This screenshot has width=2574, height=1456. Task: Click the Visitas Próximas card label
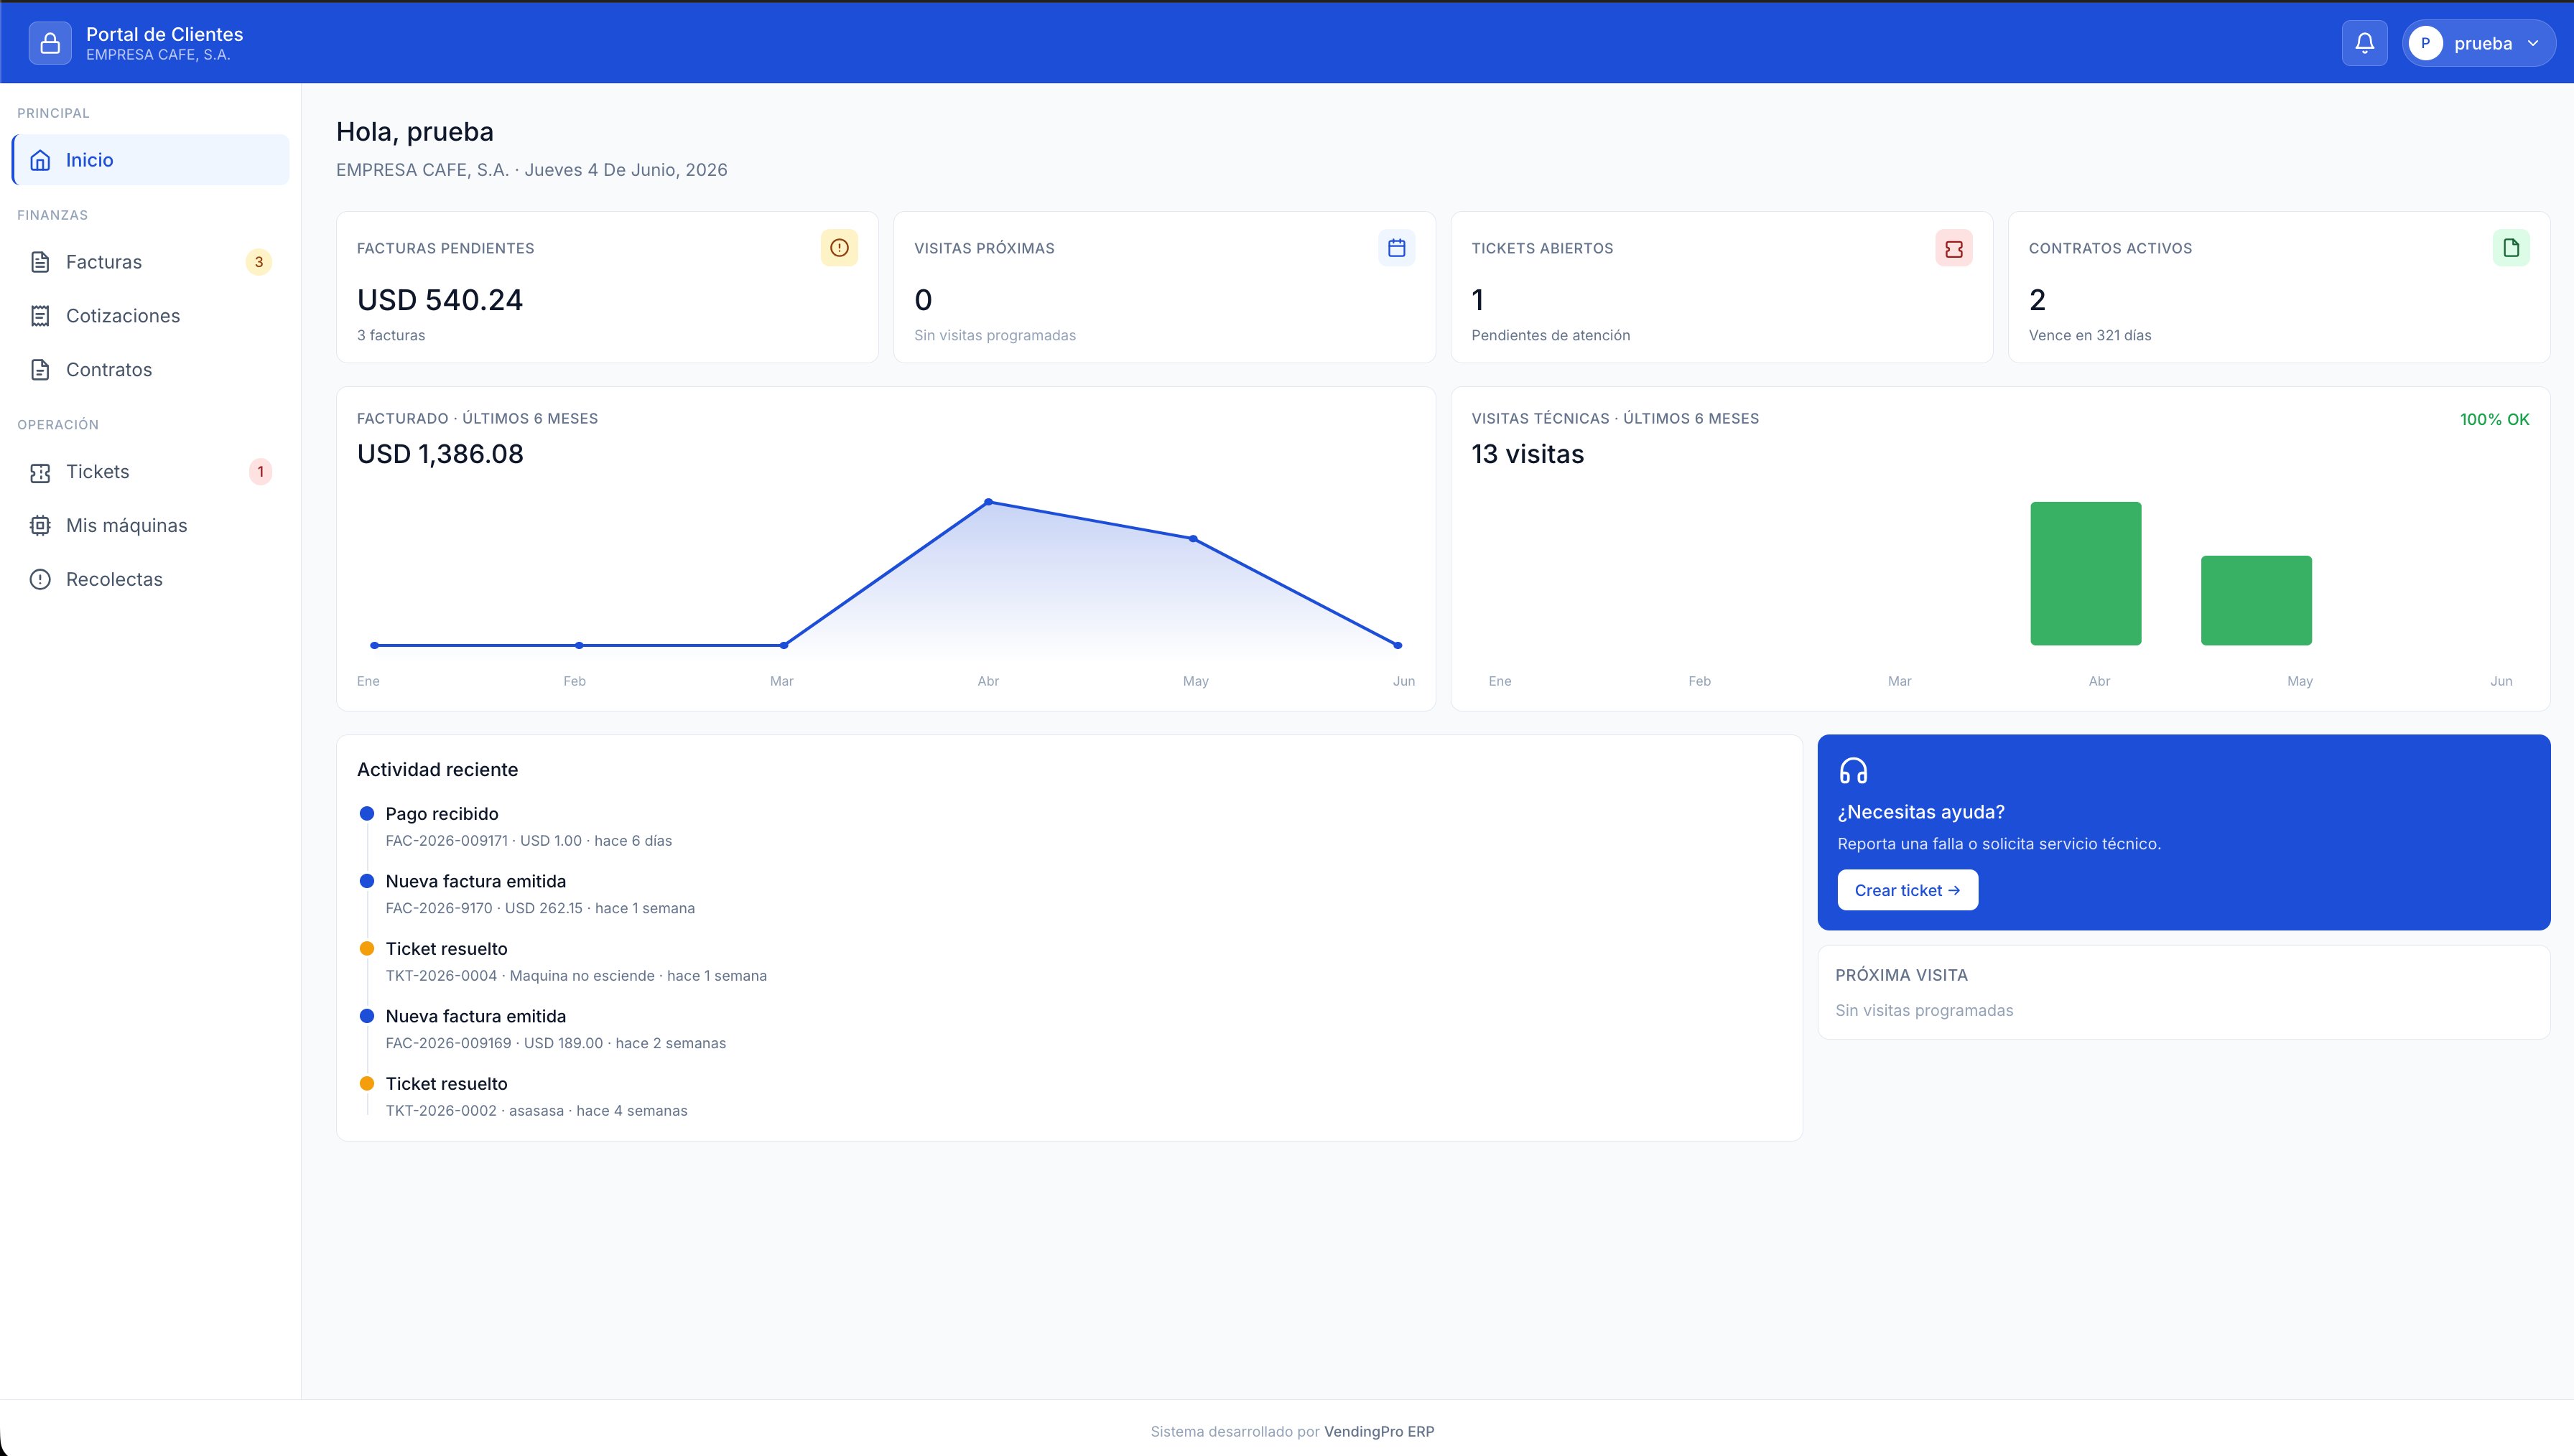point(984,248)
